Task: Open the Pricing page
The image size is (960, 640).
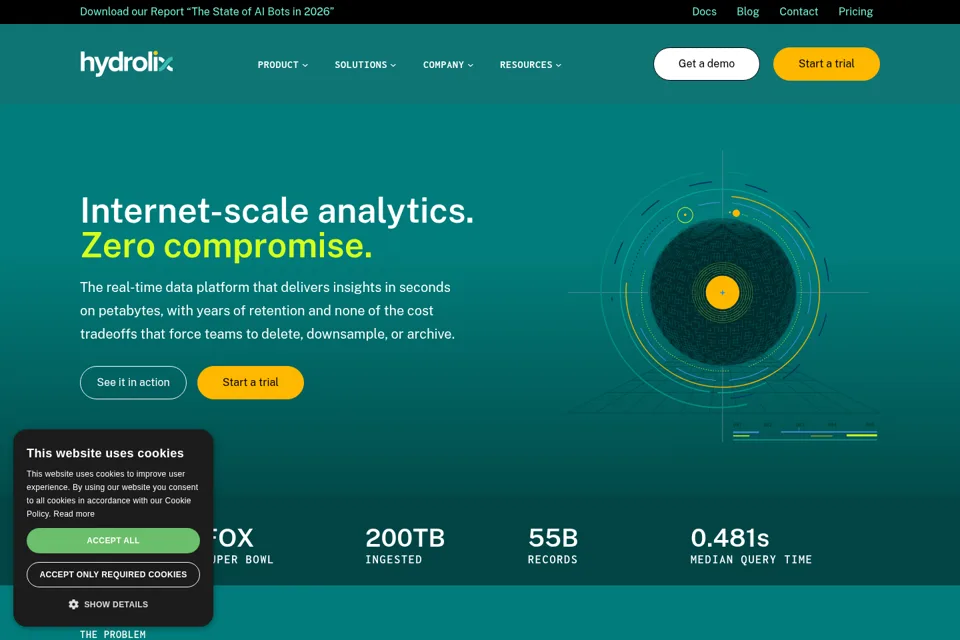Action: 855,12
